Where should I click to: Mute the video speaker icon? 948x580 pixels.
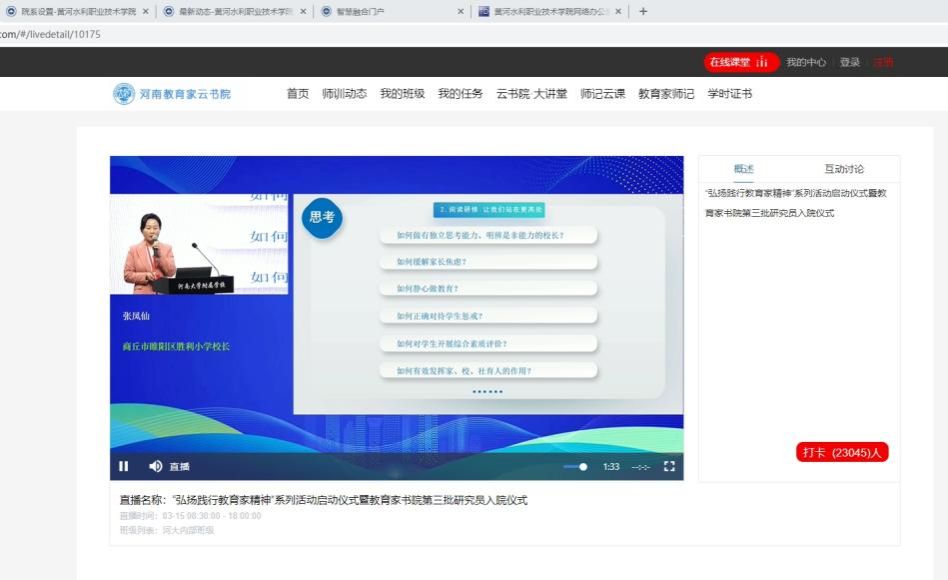coord(155,466)
